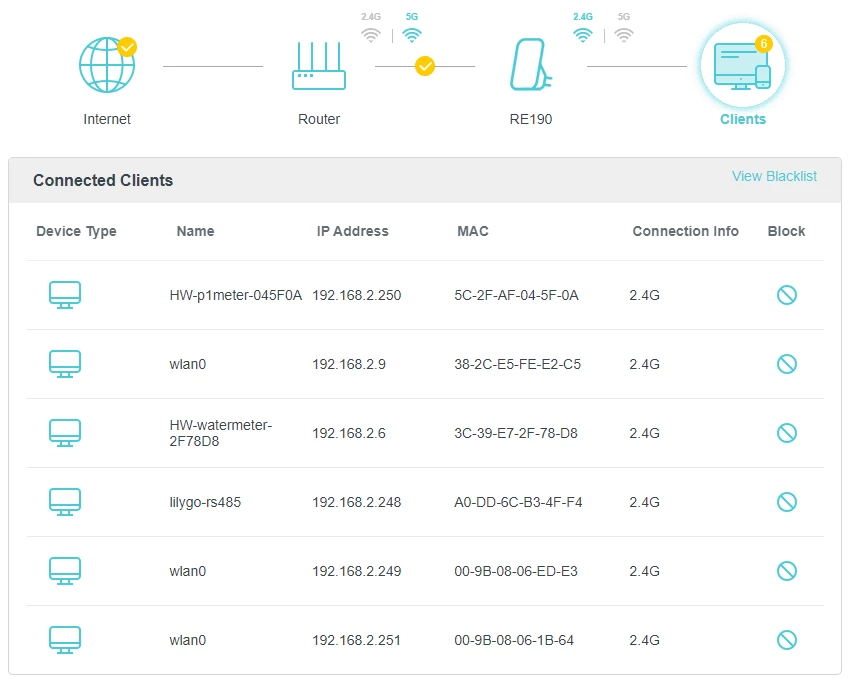Select the Internet label
The image size is (848, 680).
107,119
